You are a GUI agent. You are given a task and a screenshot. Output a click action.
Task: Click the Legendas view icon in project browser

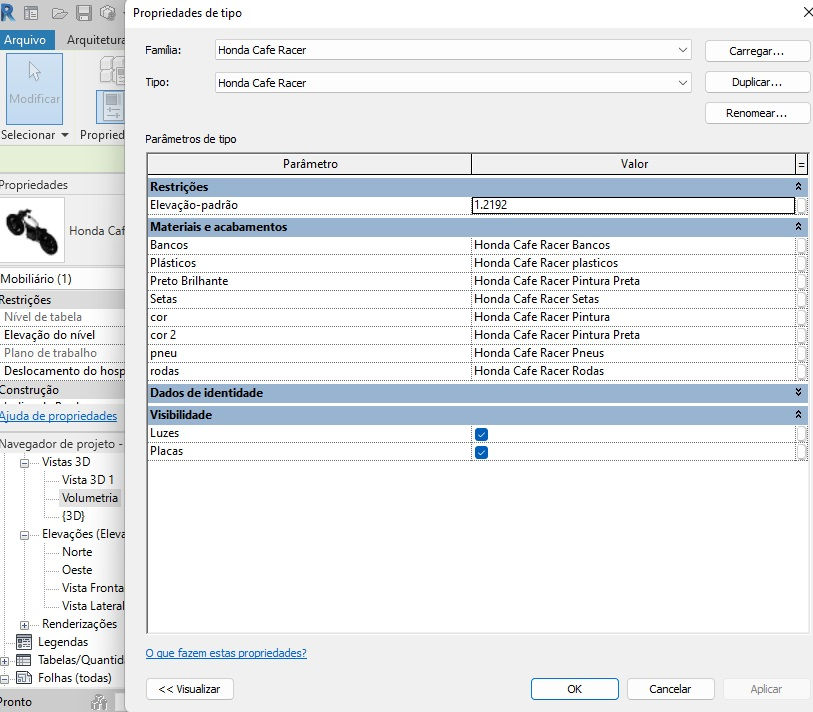tap(24, 642)
